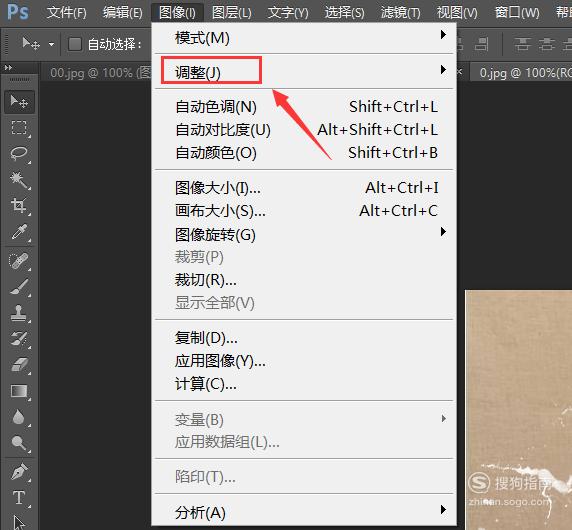The width and height of the screenshot is (572, 530).
Task: Select the Eraser tool
Action: point(19,364)
